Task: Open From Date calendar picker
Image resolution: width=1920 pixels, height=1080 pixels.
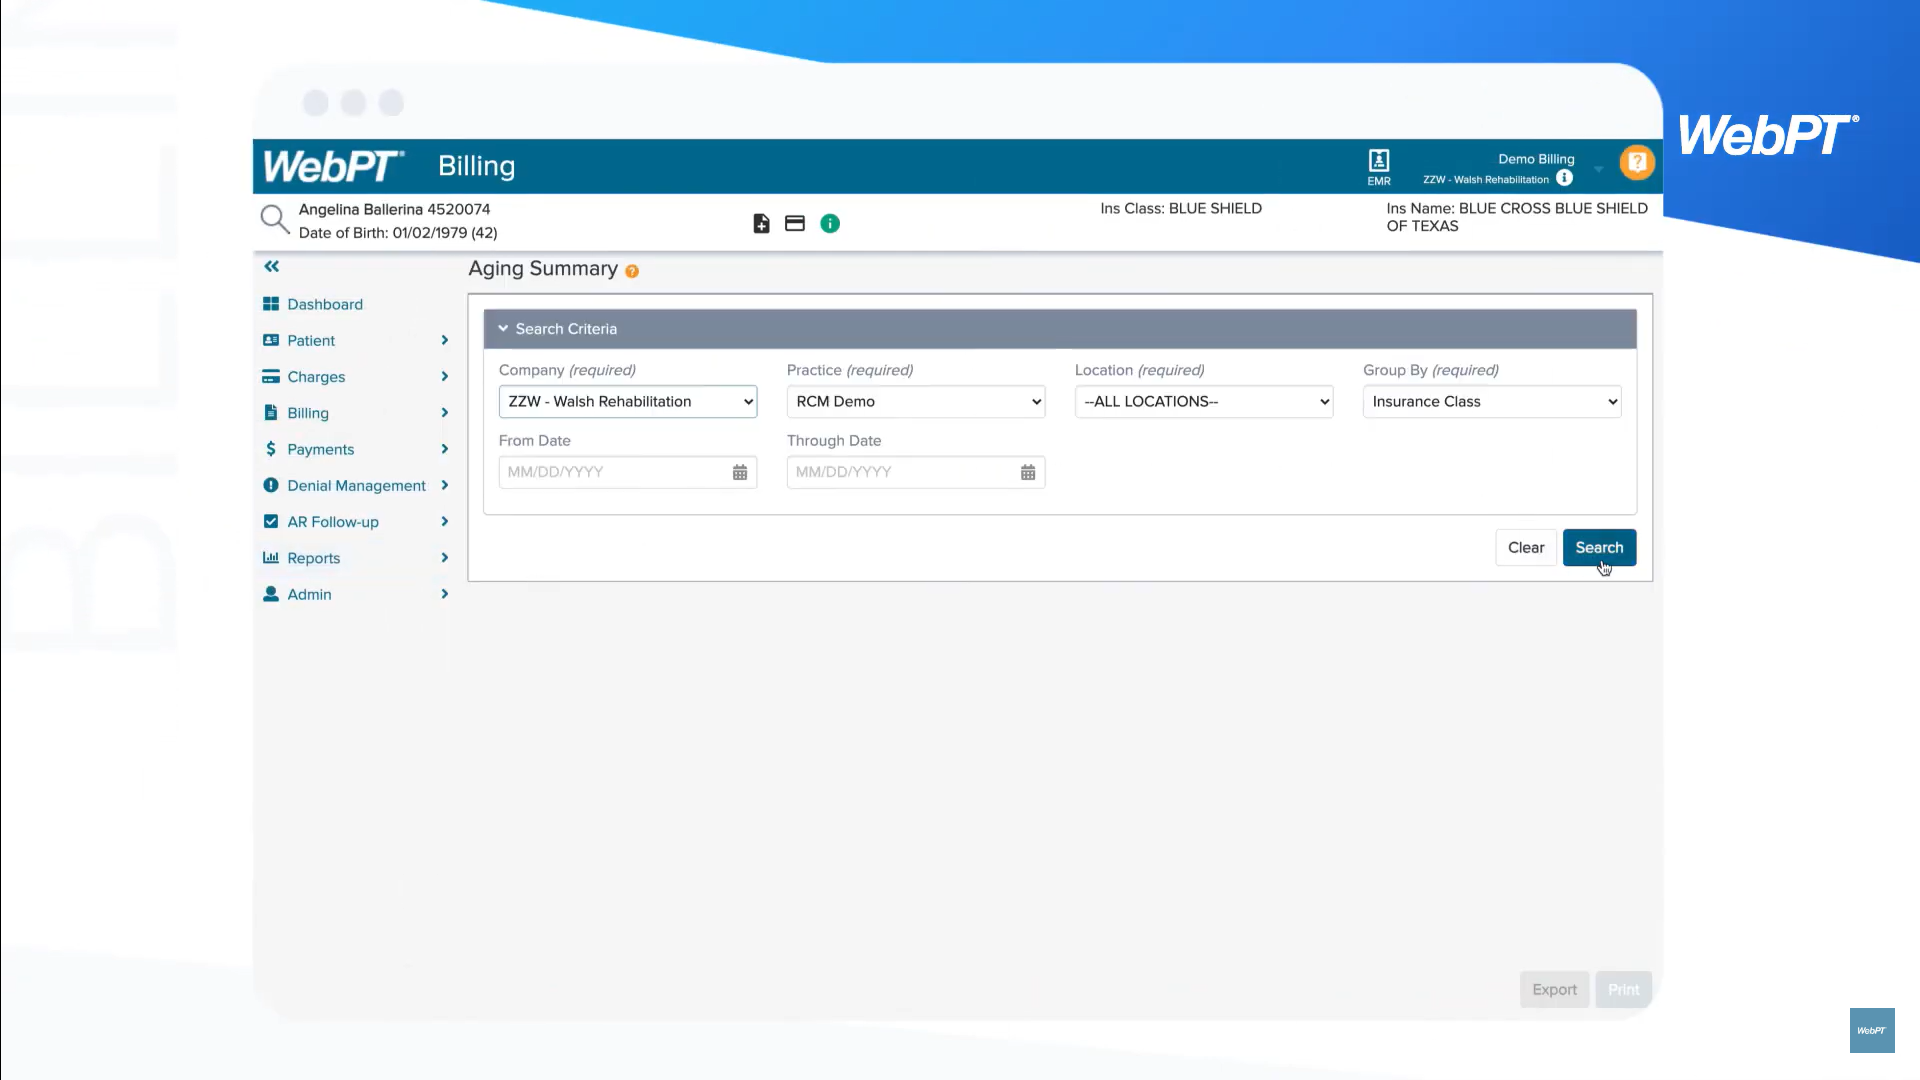Action: 740,472
